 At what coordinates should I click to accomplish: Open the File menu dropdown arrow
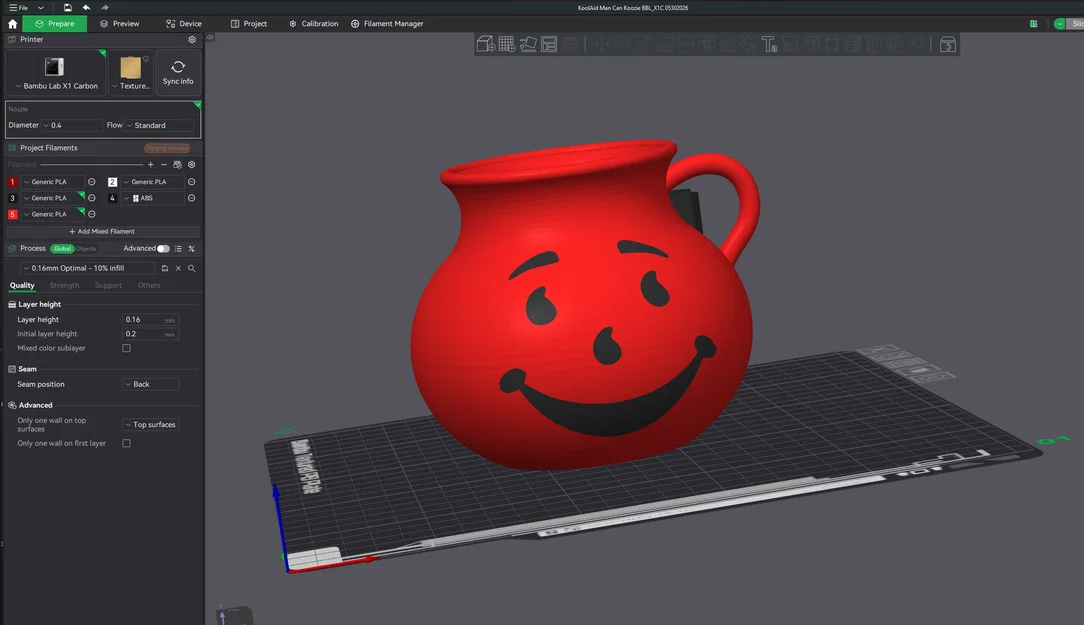pyautogui.click(x=40, y=8)
